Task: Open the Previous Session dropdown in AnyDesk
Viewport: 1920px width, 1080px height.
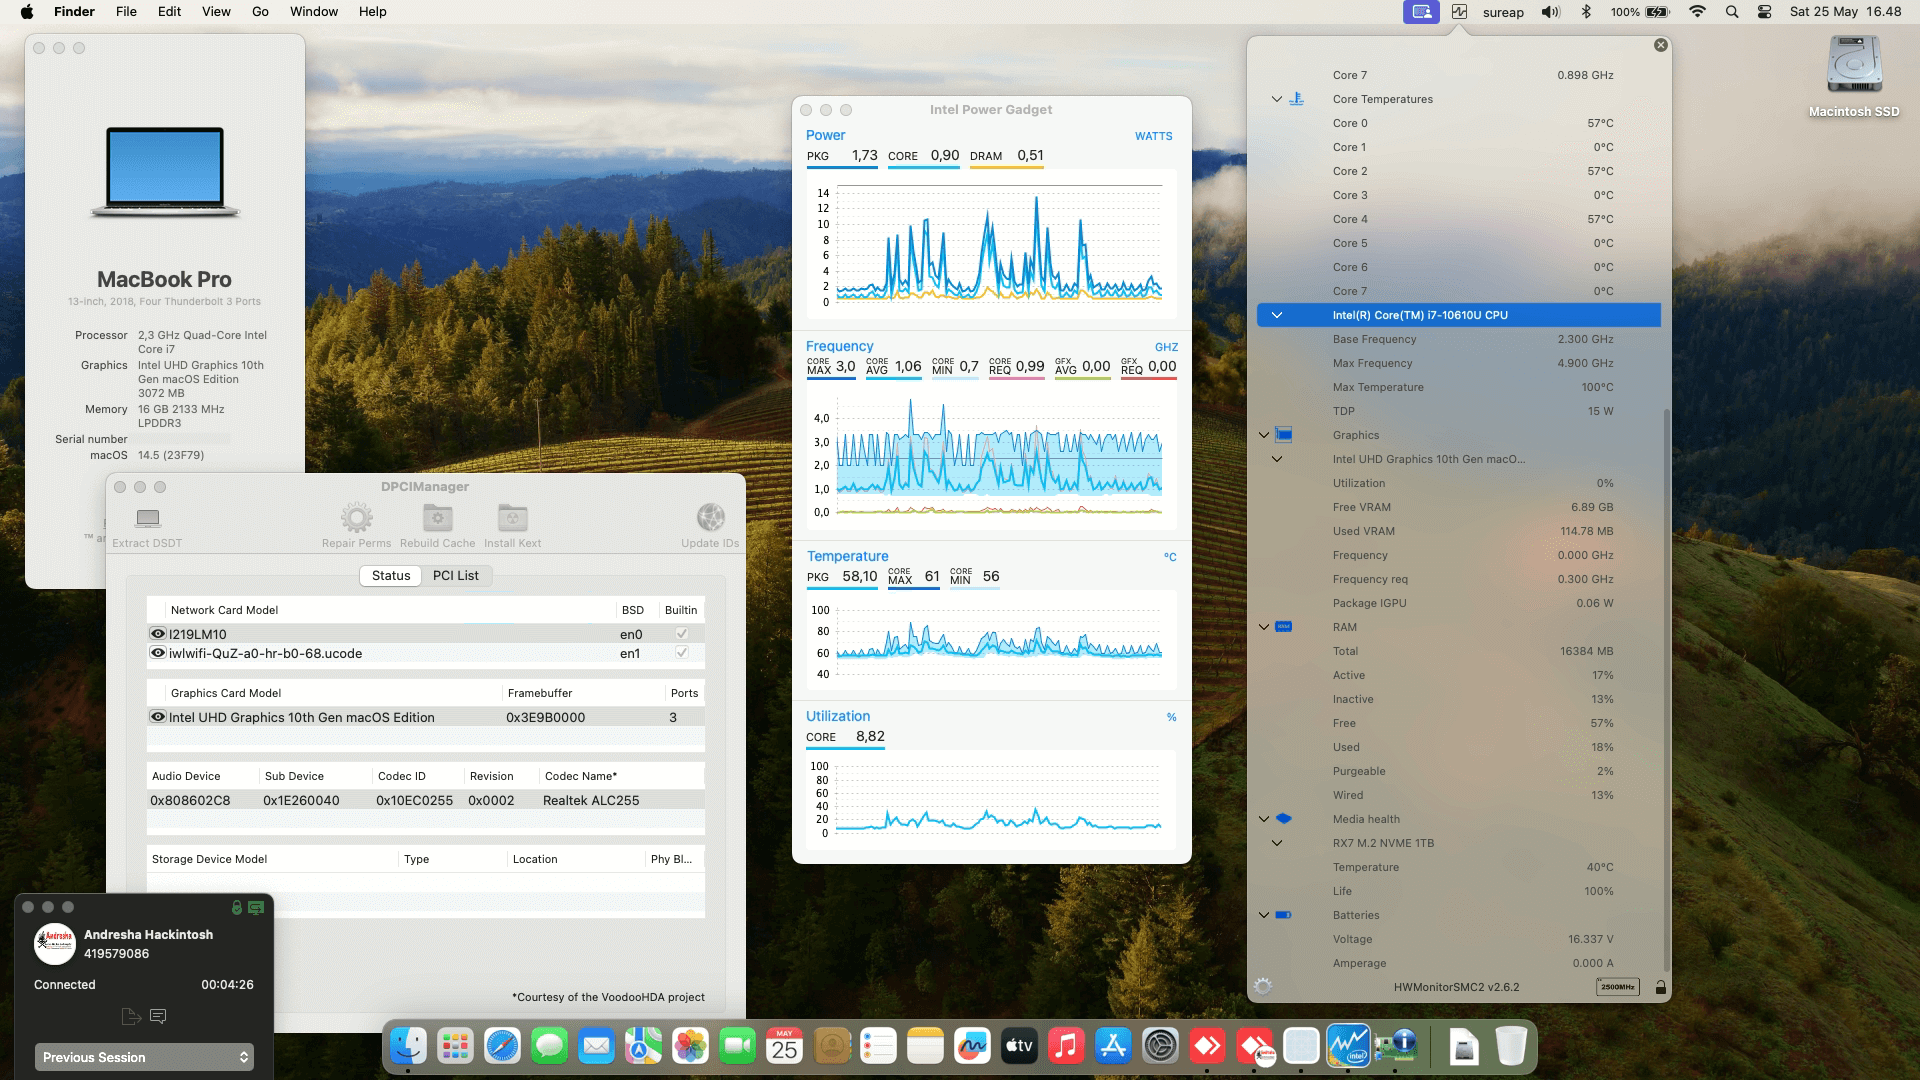Action: pos(144,1057)
